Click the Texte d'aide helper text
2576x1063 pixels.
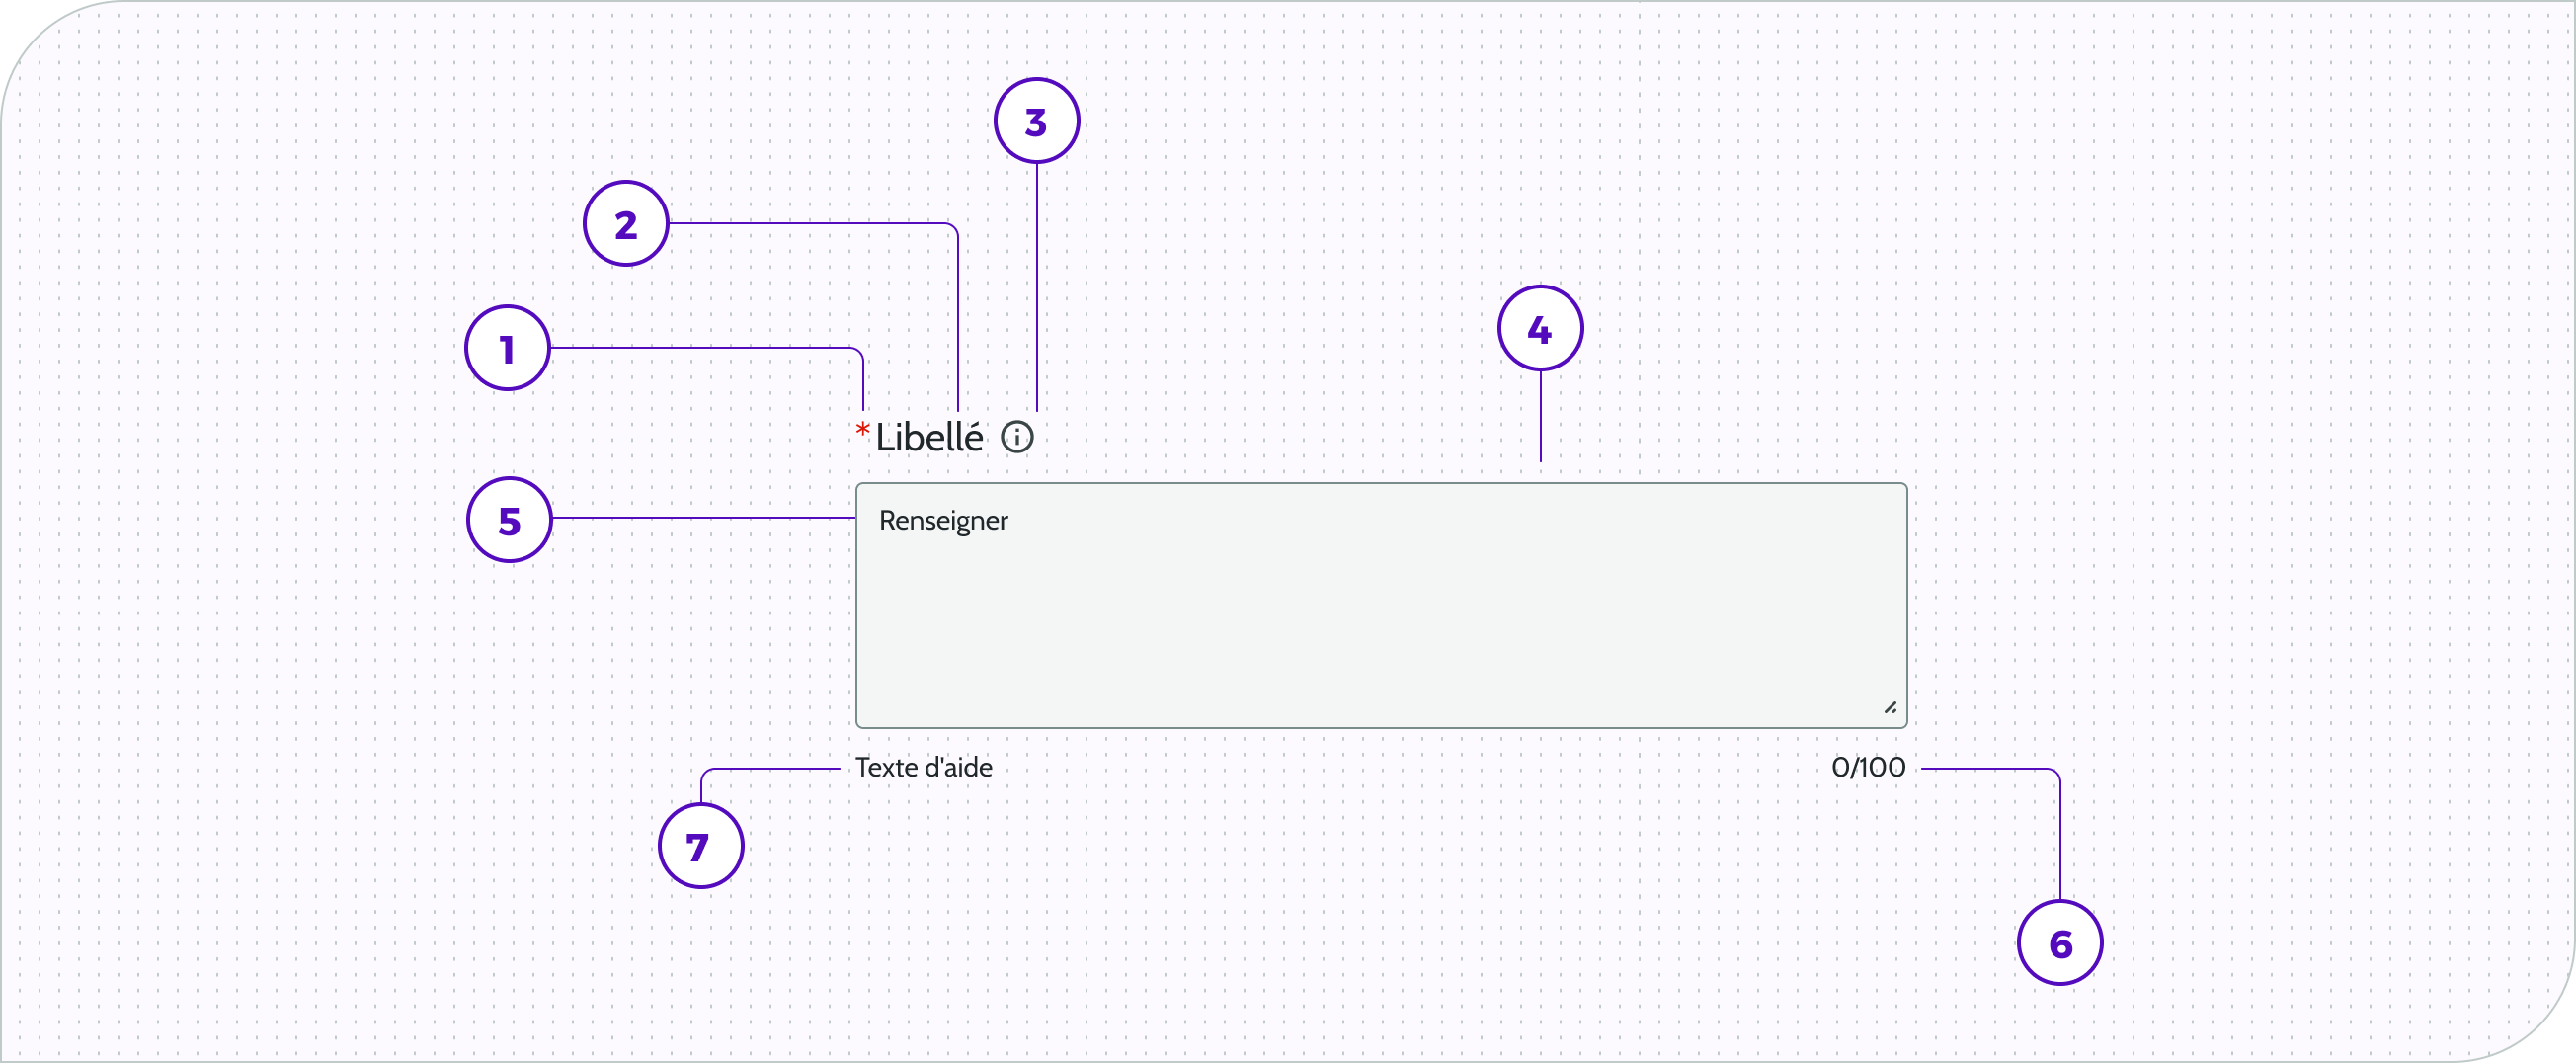point(924,768)
